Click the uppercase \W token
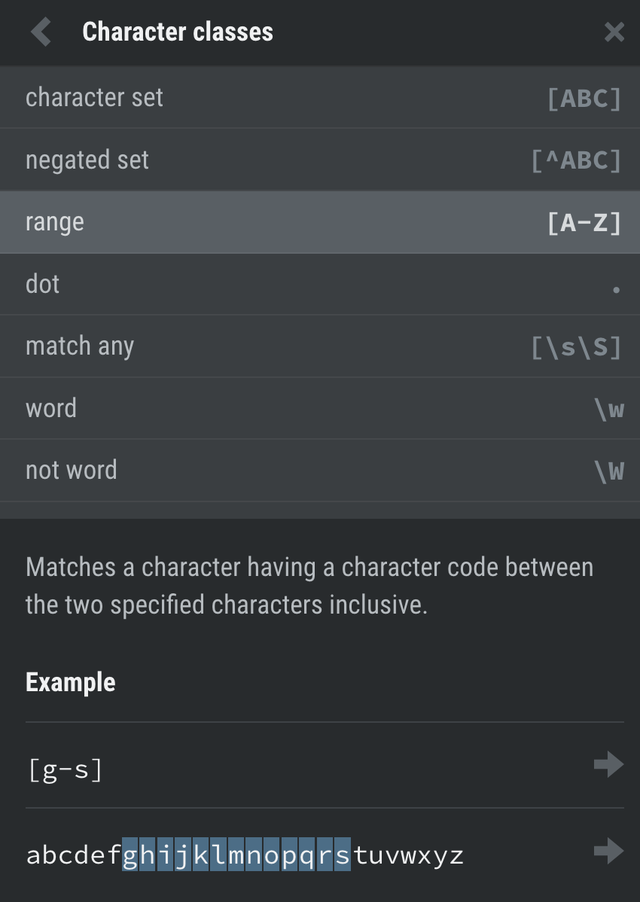 coord(608,471)
